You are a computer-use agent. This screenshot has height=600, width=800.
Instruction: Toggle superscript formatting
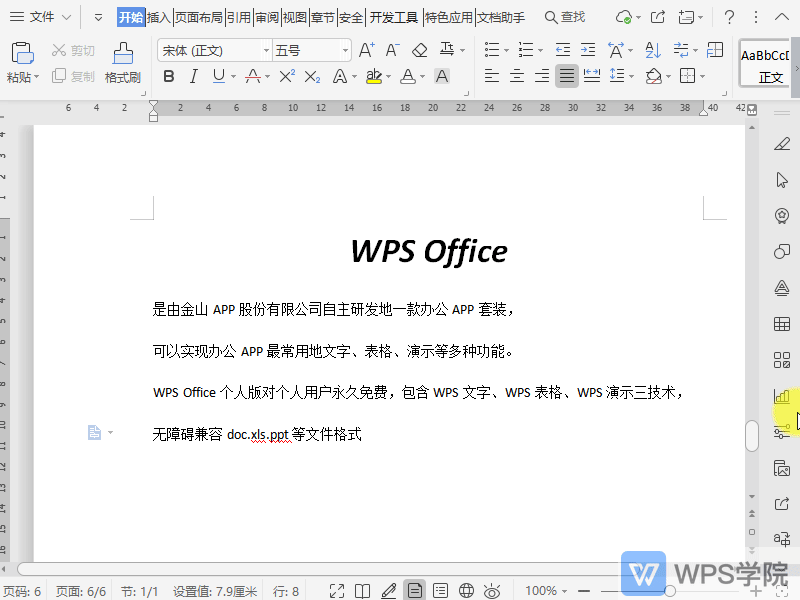pyautogui.click(x=287, y=77)
